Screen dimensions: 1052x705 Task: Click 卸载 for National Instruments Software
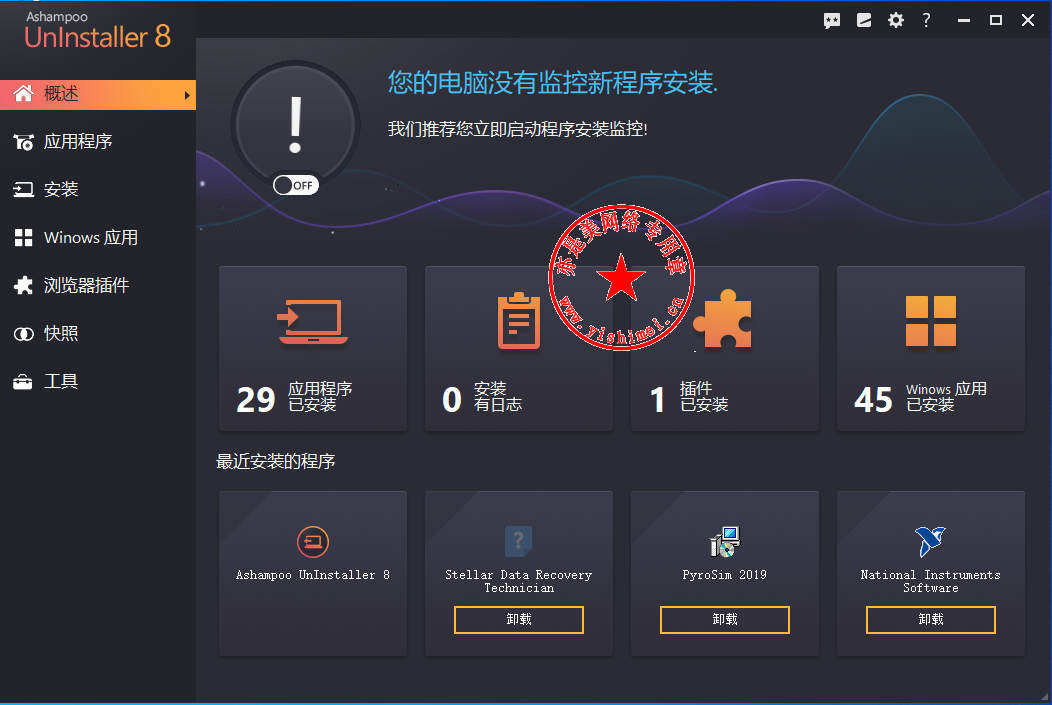pos(931,620)
